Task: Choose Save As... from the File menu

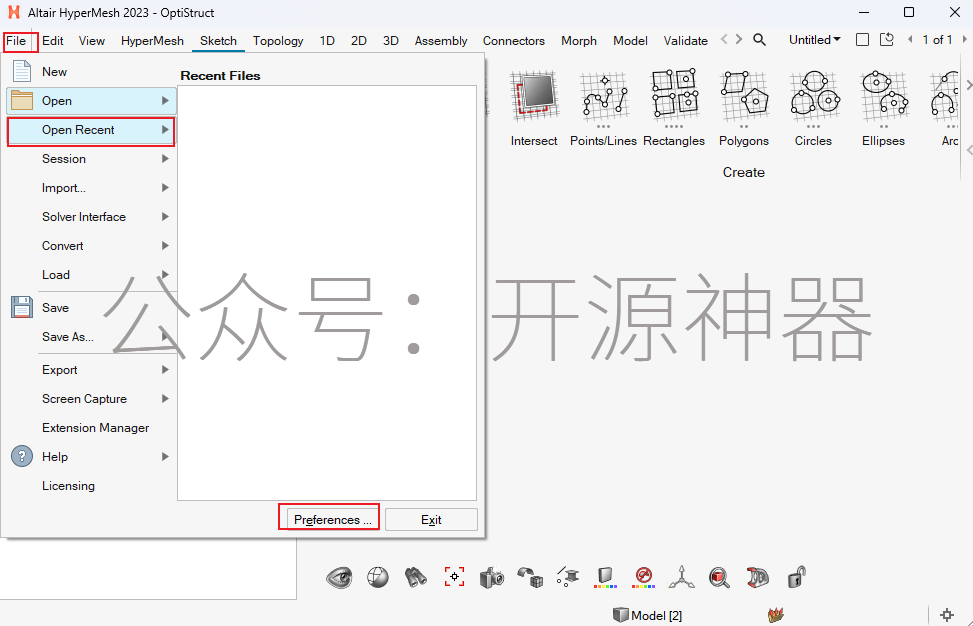Action: 91,337
